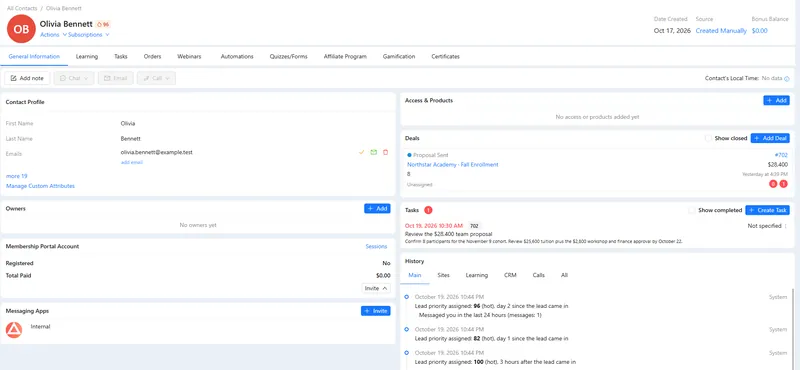Click the blue Proposal Sent status dot
The width and height of the screenshot is (800, 370).
[x=409, y=155]
